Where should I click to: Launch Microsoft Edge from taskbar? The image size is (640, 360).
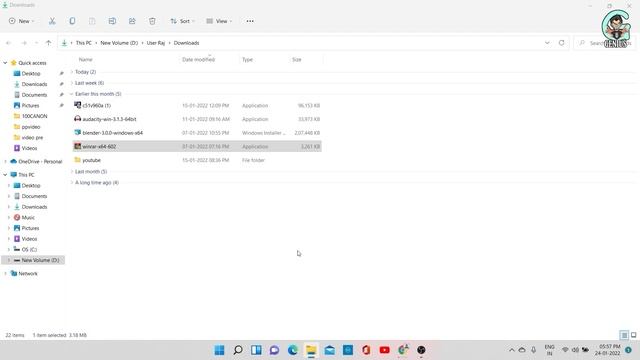pyautogui.click(x=293, y=350)
